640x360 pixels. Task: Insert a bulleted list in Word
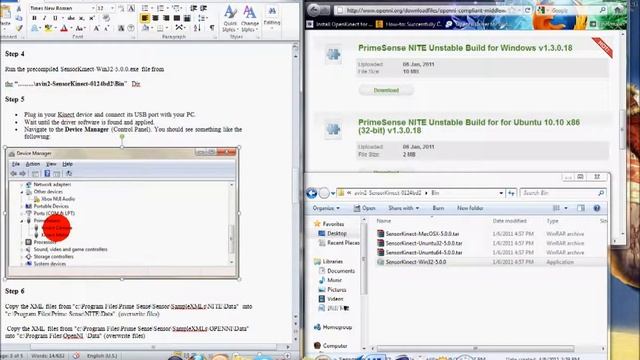pyautogui.click(x=146, y=8)
